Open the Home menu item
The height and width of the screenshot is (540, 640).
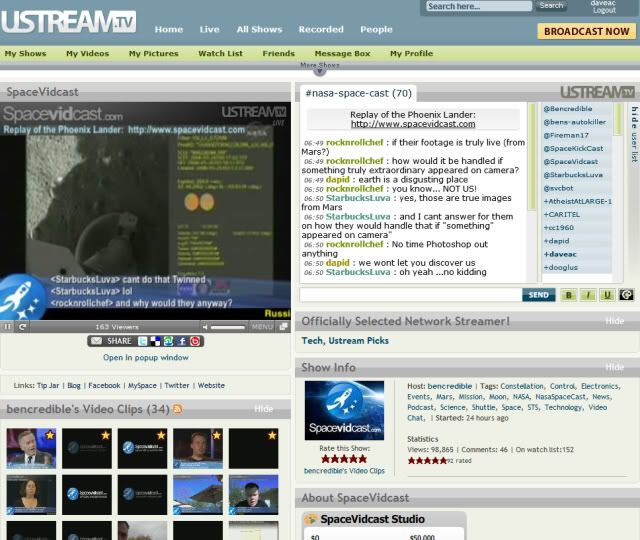point(169,29)
